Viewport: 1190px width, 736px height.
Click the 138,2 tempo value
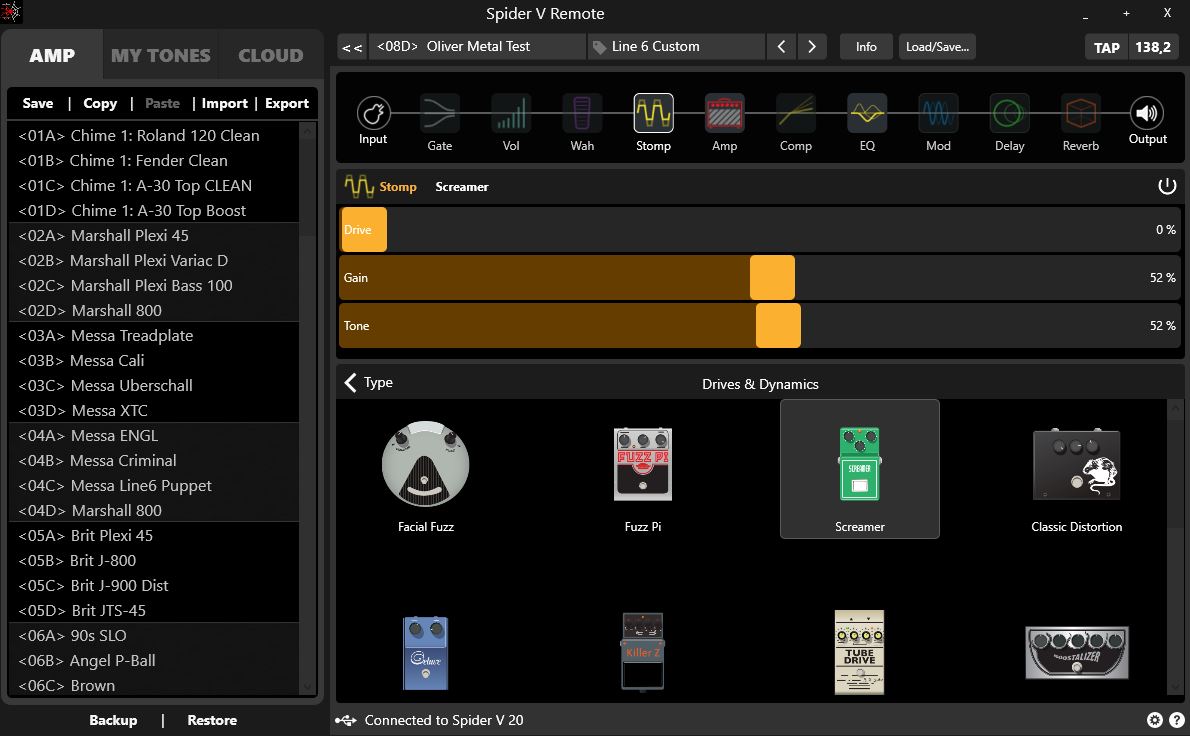pos(1153,47)
